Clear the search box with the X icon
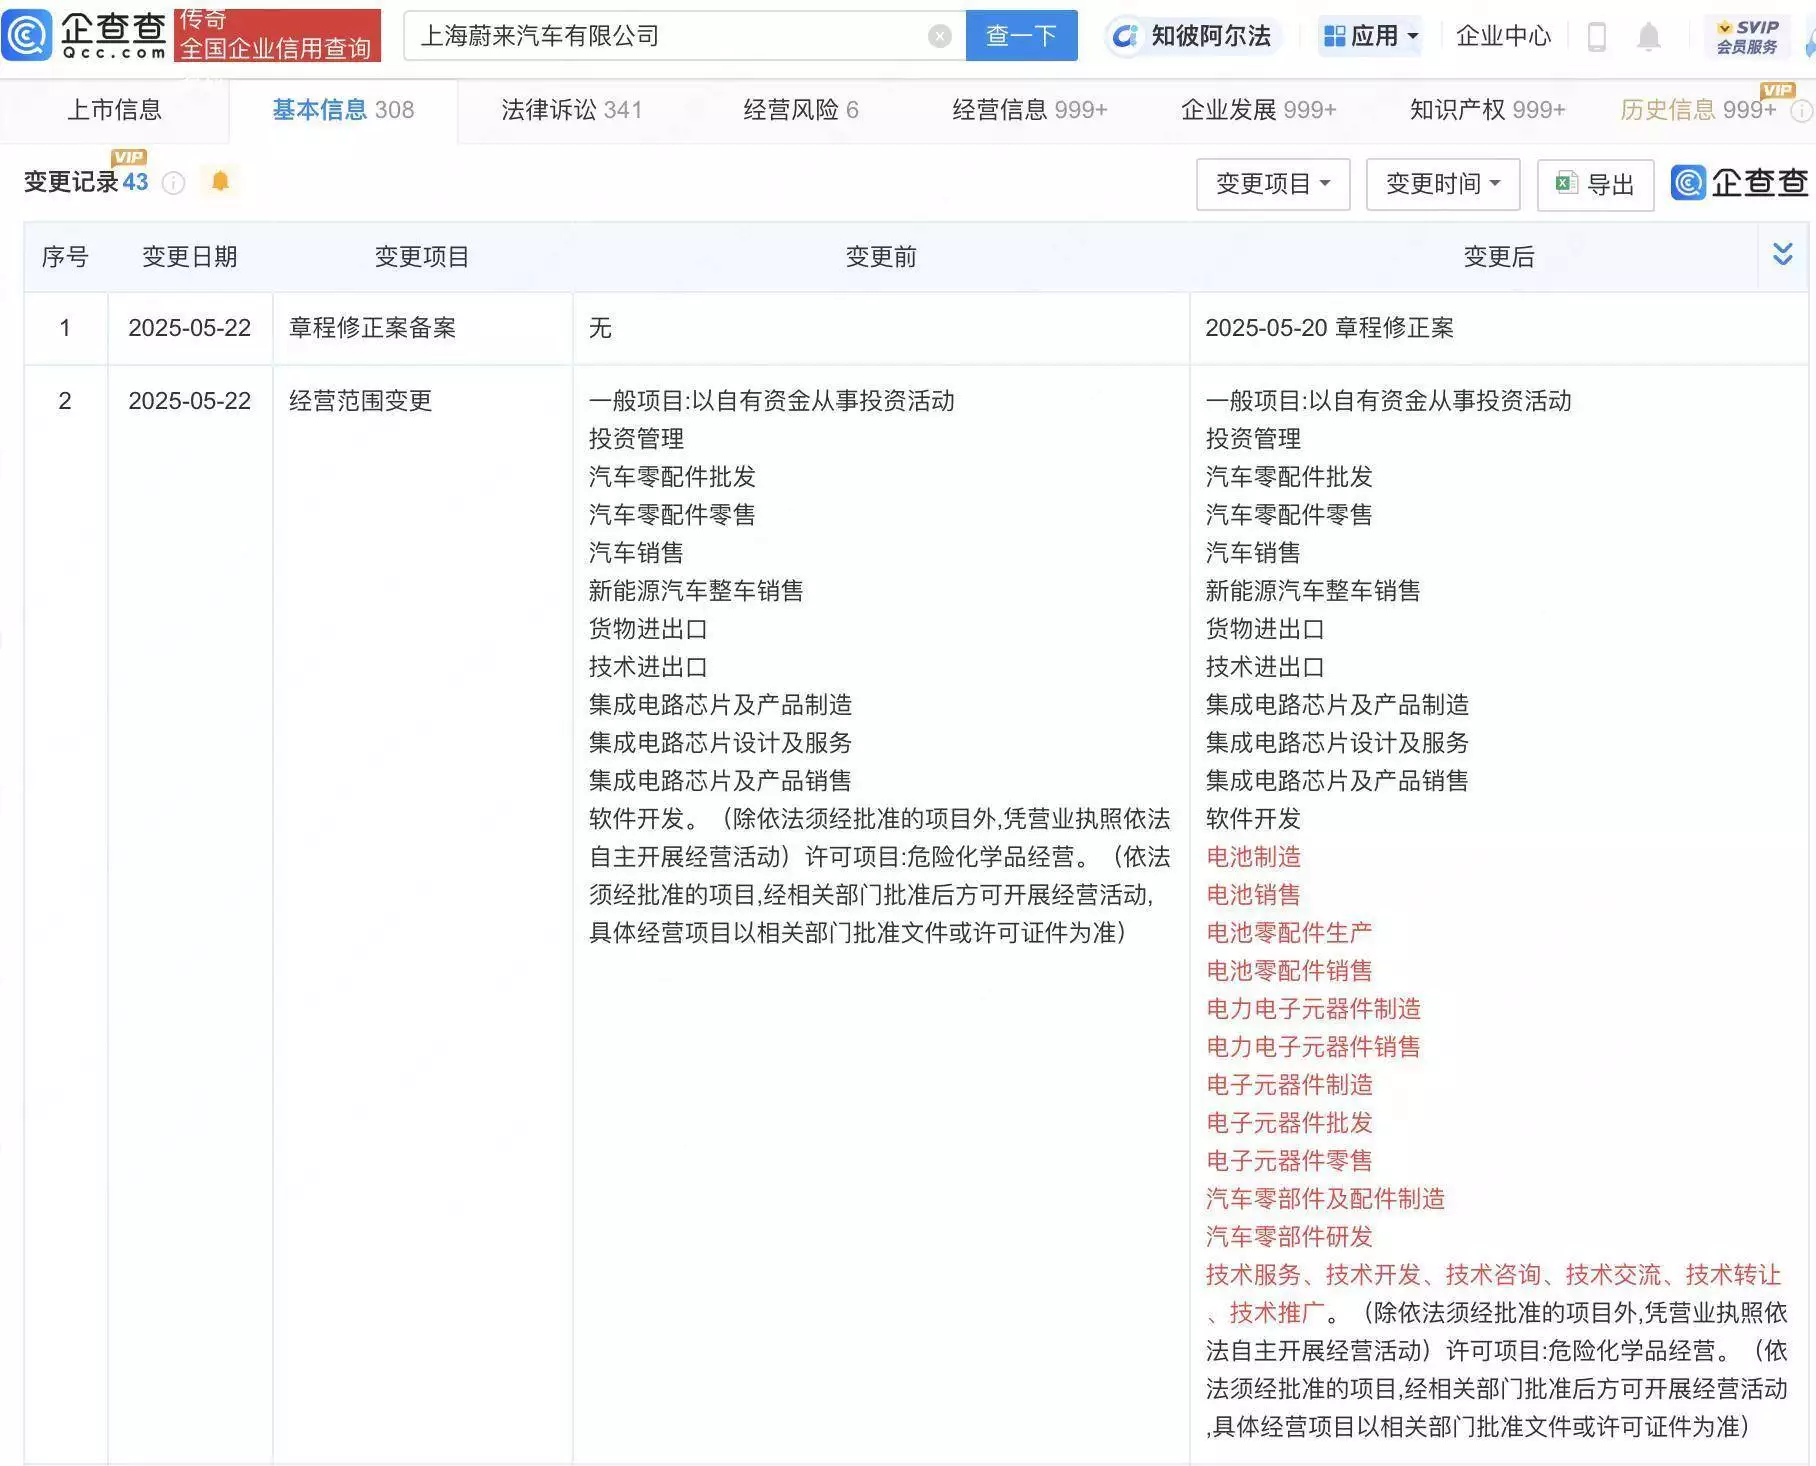 click(x=939, y=37)
